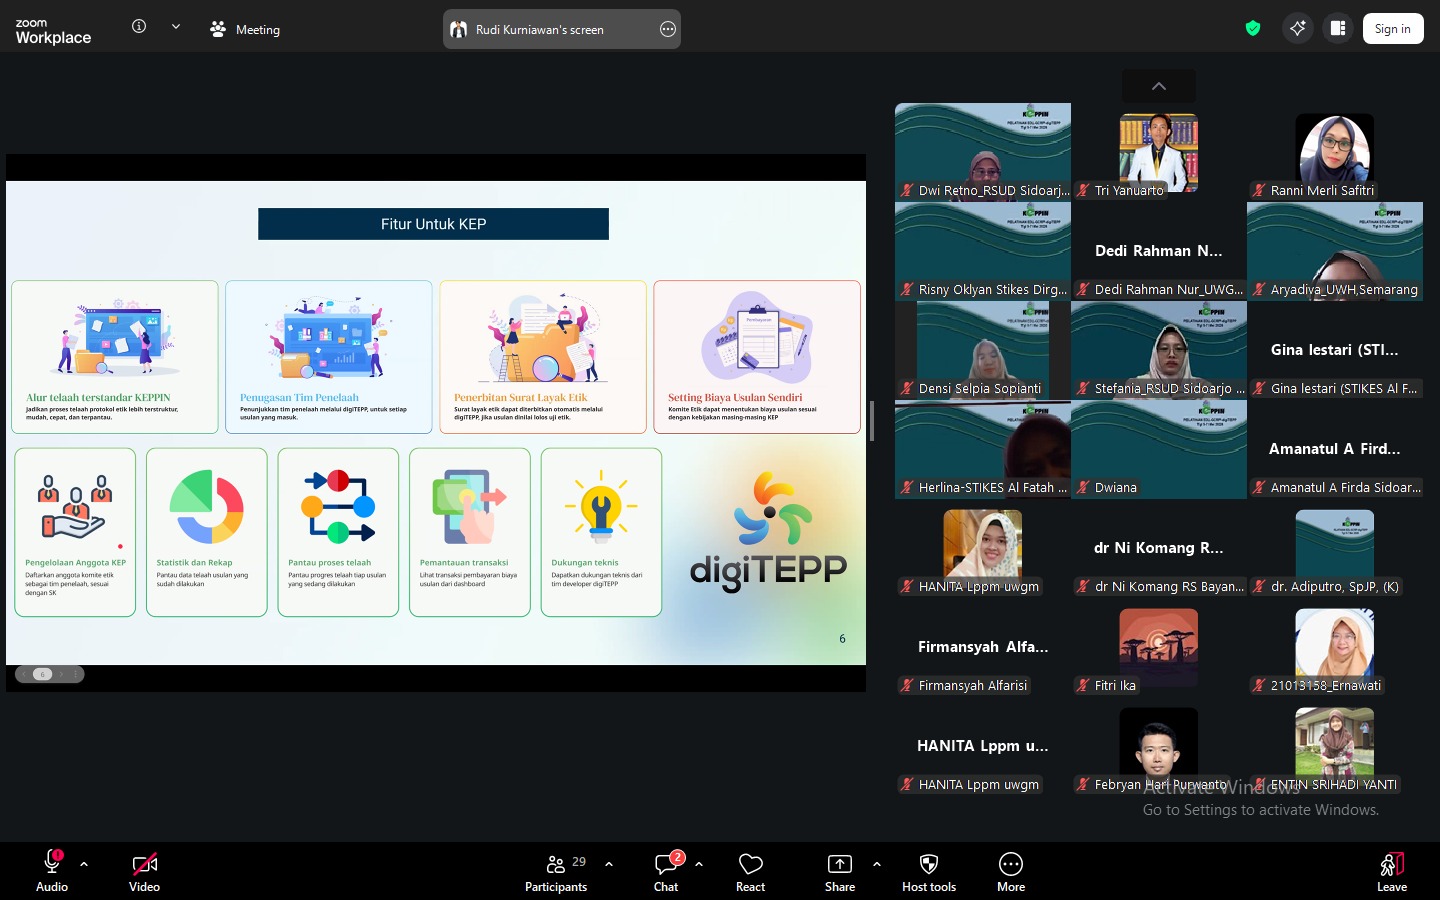Open options on Rudi Kurniawan's screen
Screen dimensions: 1440x900
668,29
